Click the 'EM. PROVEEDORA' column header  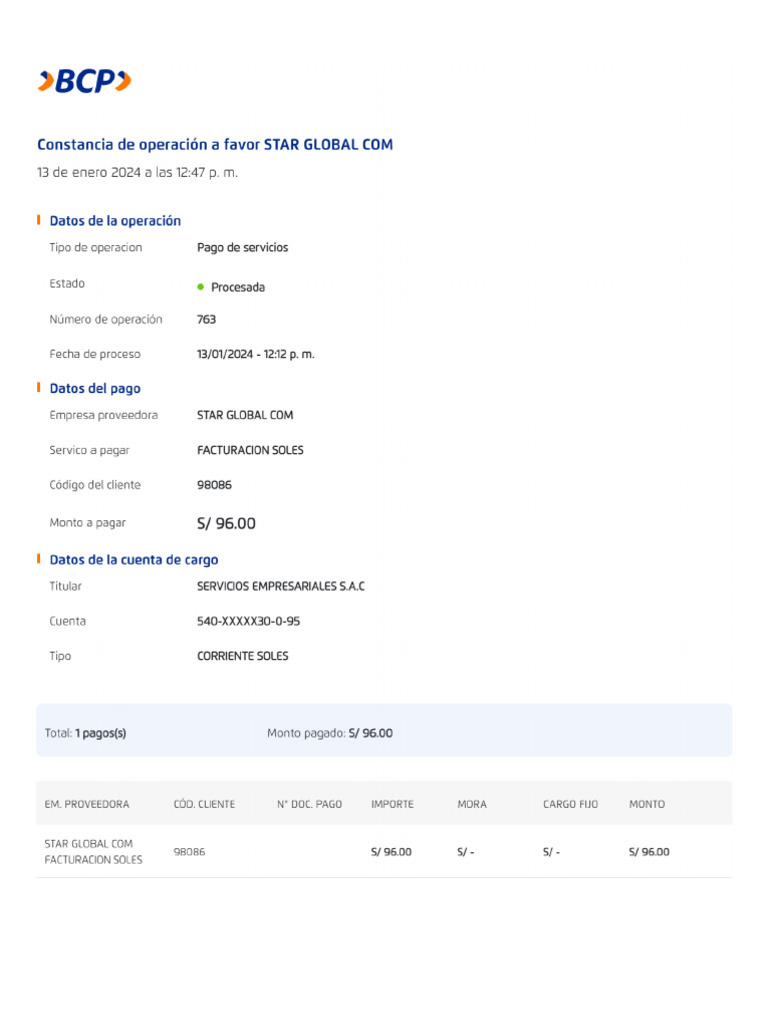(87, 805)
